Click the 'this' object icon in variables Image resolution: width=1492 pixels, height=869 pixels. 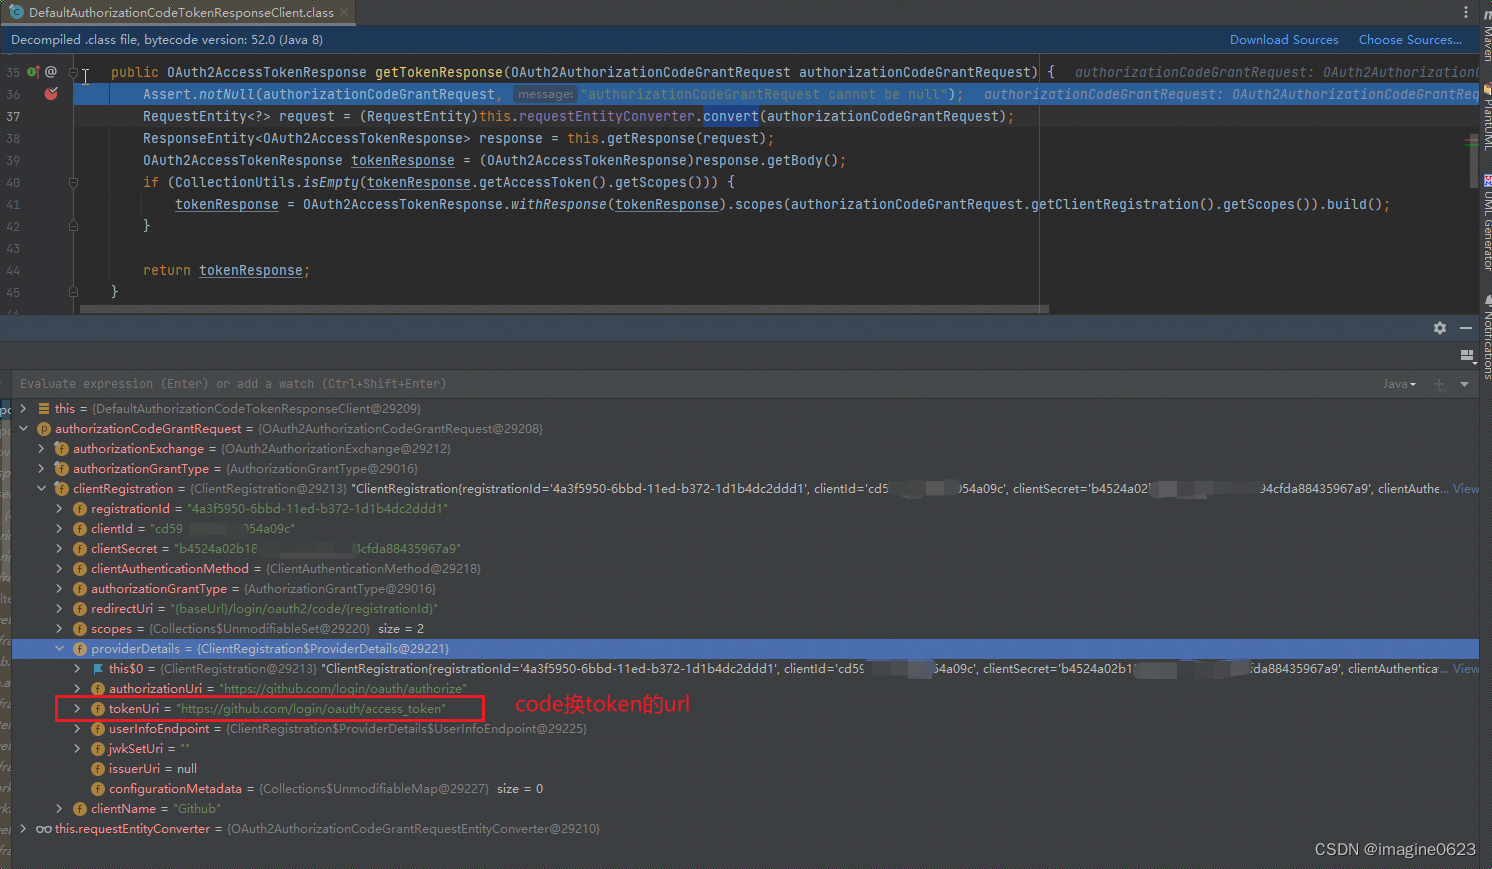(44, 409)
